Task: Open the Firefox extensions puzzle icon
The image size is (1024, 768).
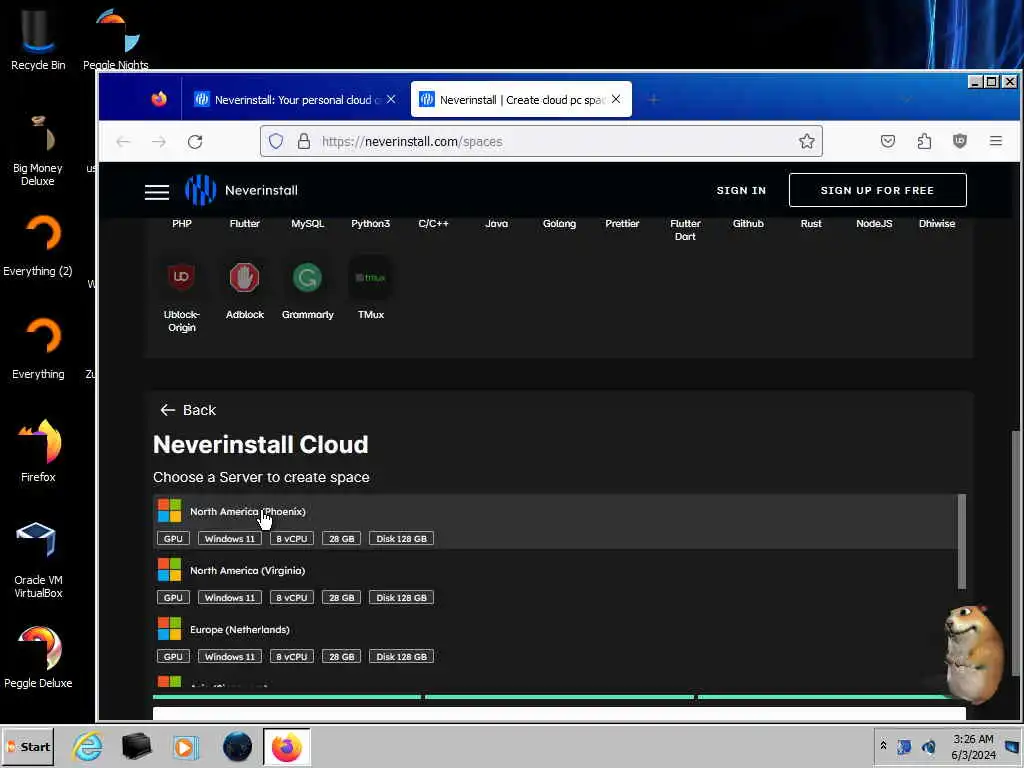Action: pyautogui.click(x=924, y=141)
